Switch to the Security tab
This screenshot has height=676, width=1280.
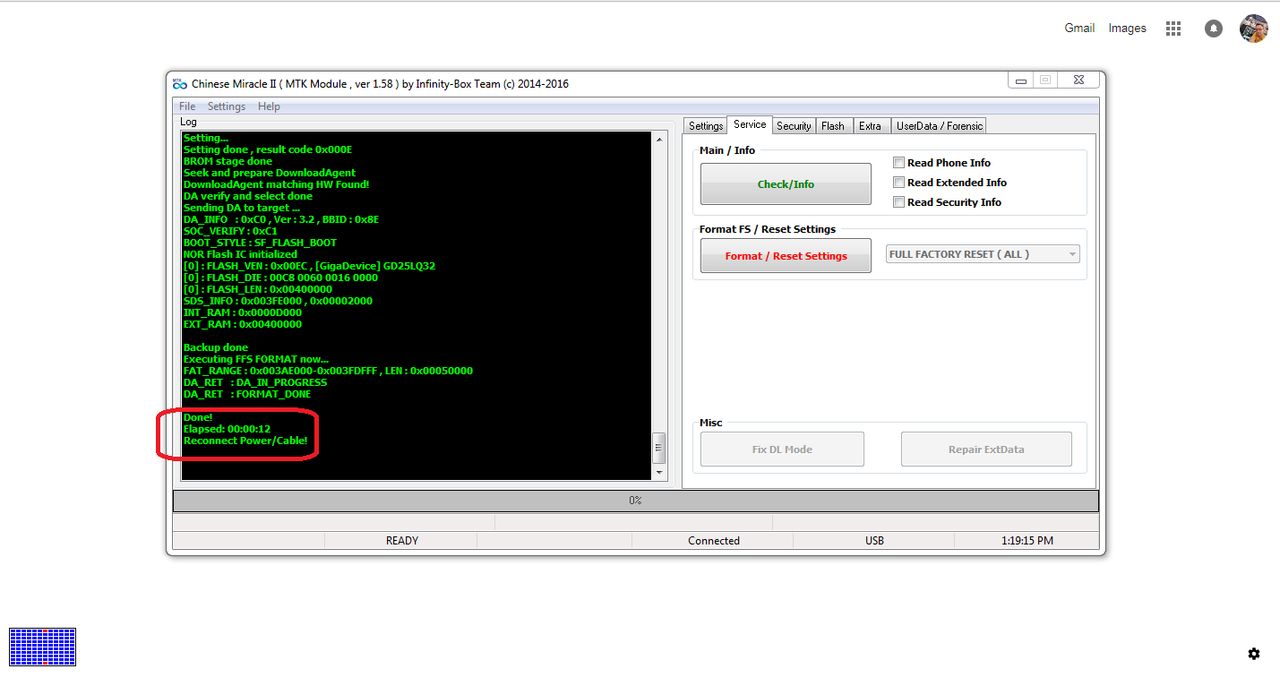[x=794, y=126]
